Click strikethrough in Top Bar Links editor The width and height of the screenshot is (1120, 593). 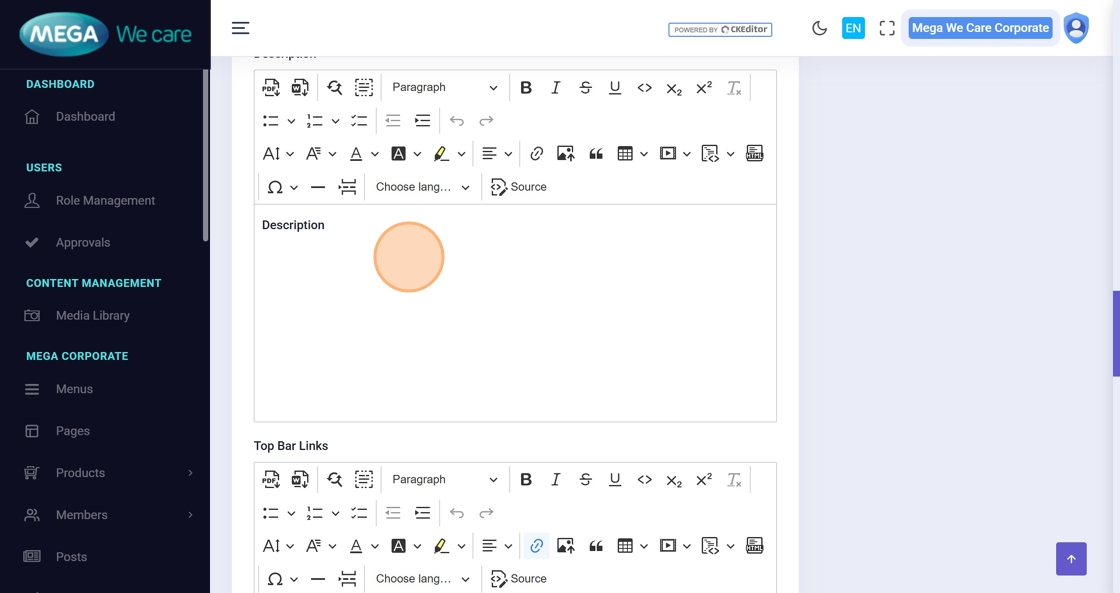[x=585, y=480]
